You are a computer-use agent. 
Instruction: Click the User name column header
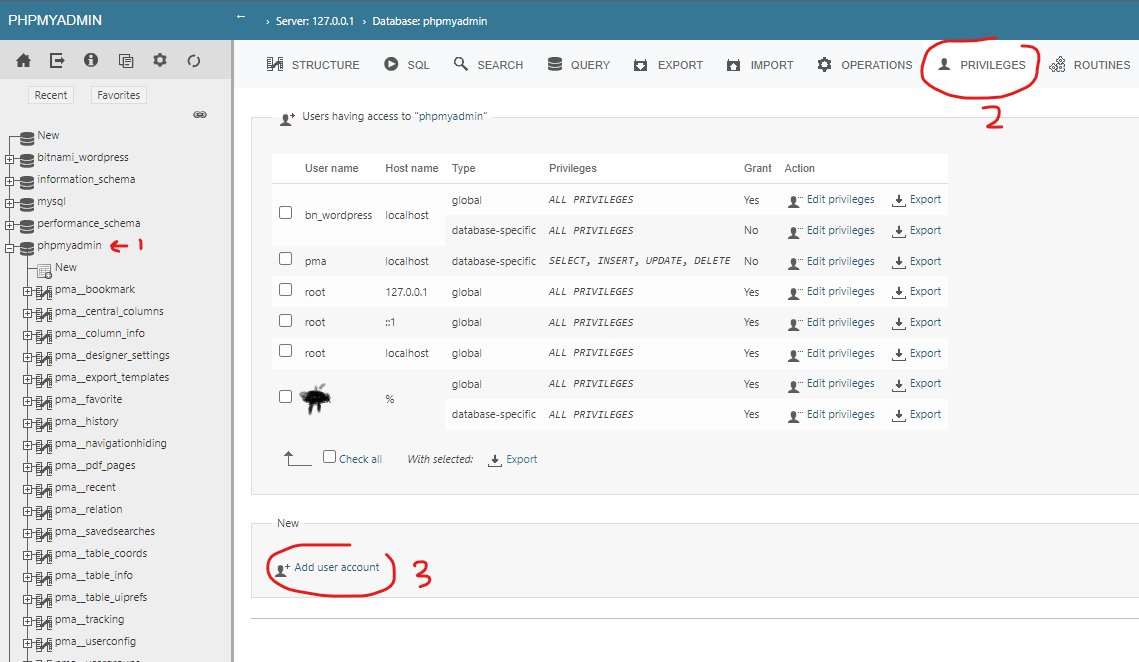(x=331, y=168)
